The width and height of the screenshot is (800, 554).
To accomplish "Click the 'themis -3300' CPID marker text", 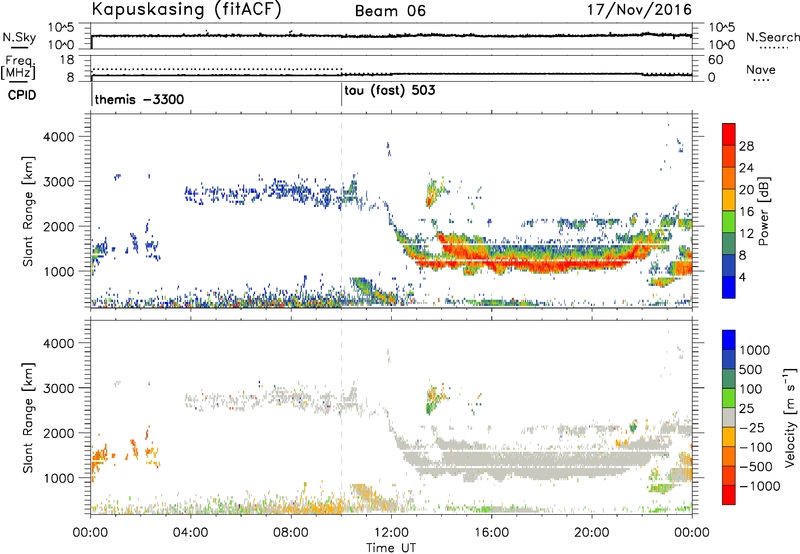I will point(139,99).
